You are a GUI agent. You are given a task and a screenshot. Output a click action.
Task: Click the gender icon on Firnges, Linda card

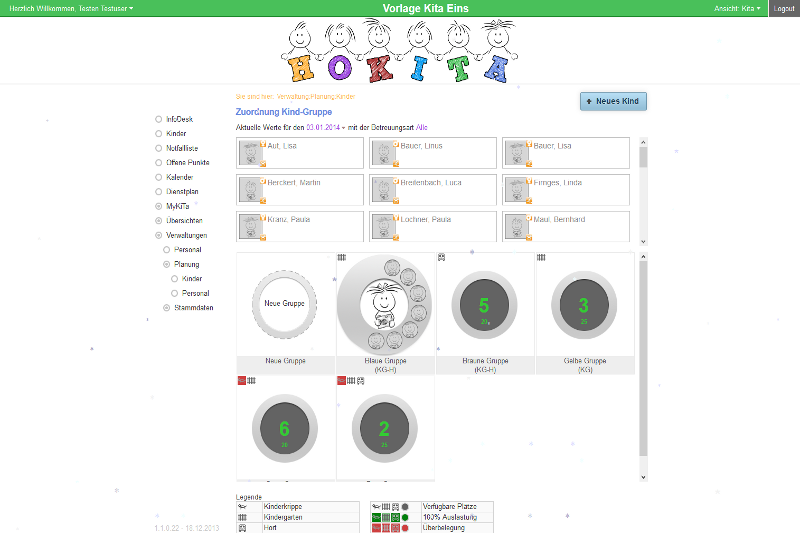(x=529, y=181)
